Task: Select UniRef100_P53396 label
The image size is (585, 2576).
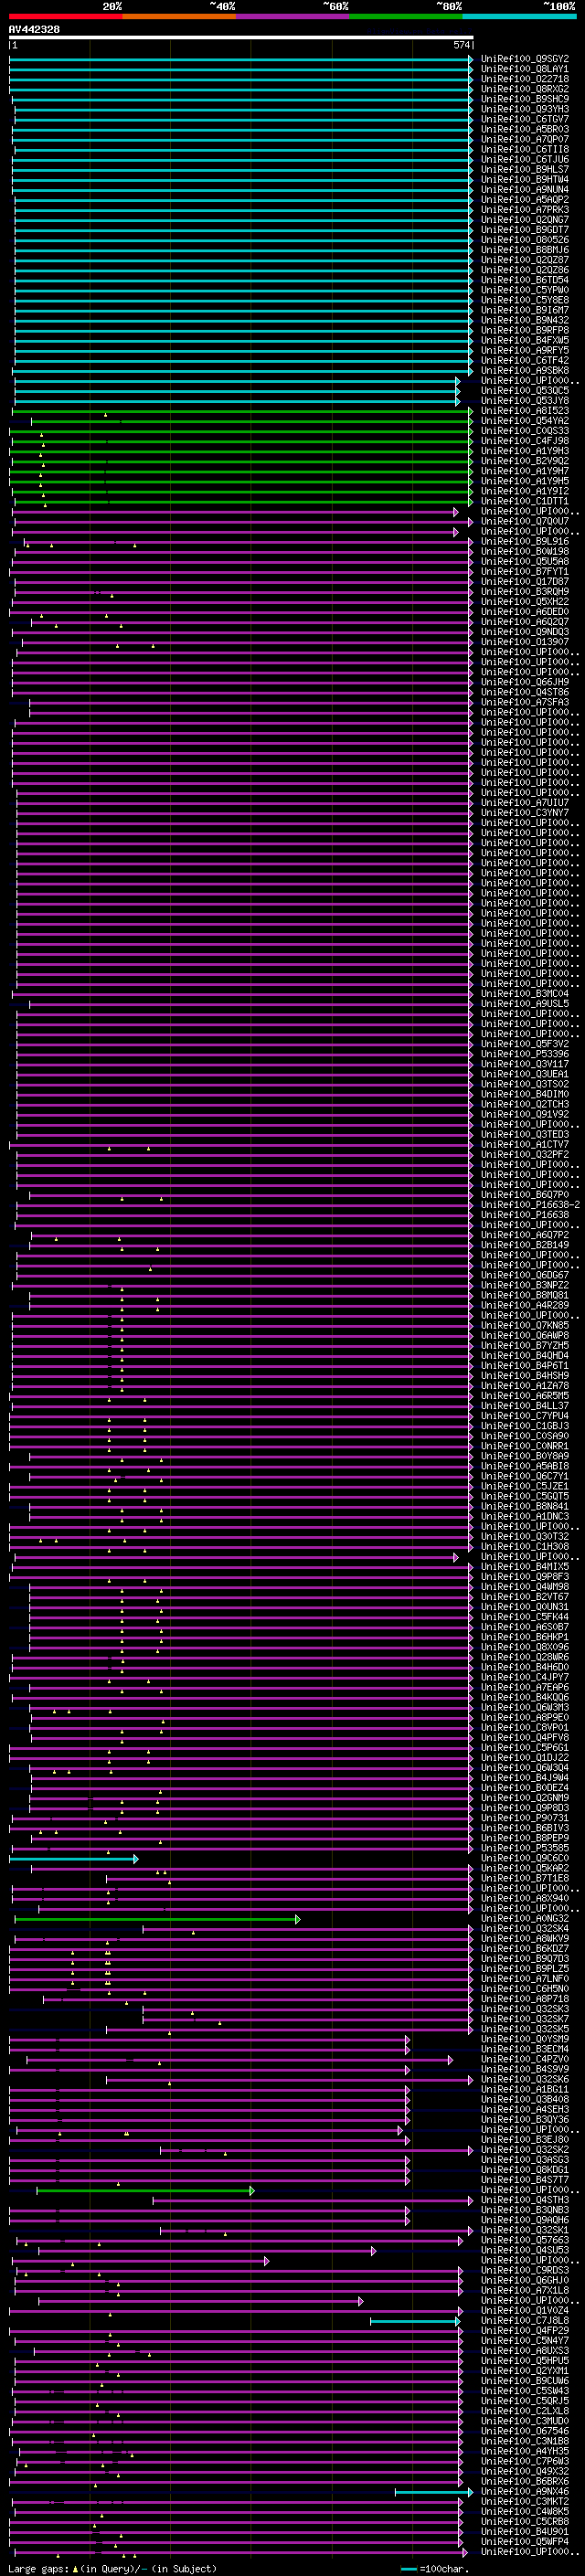Action: click(x=525, y=1054)
